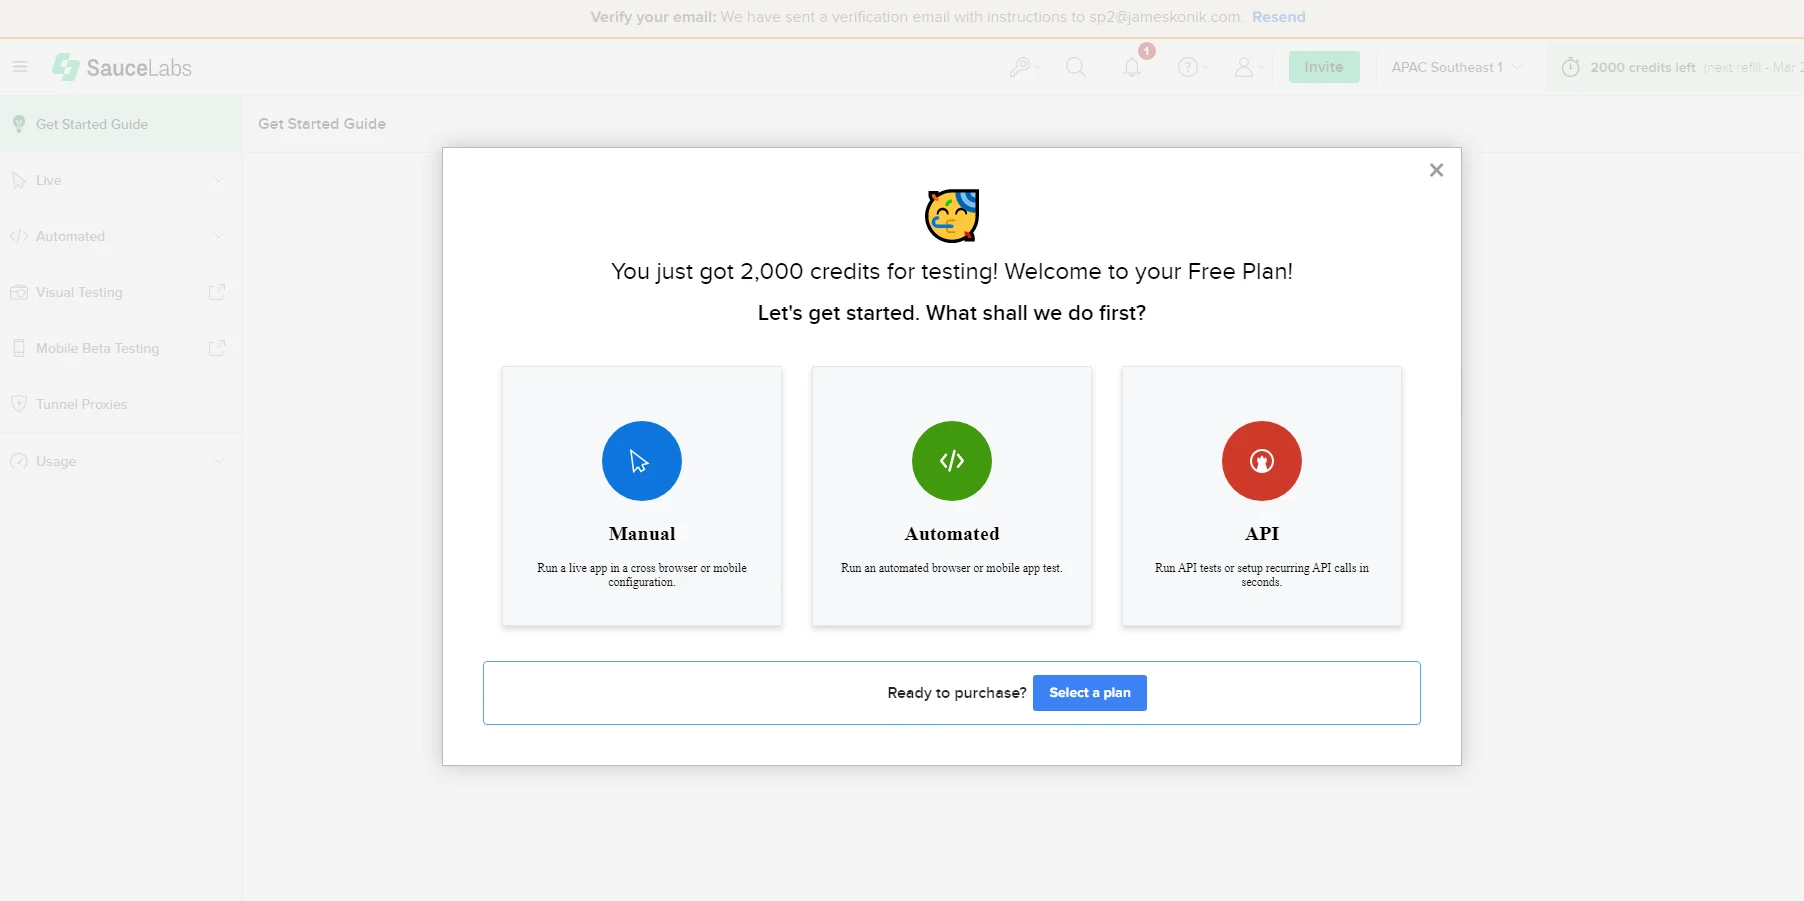This screenshot has width=1804, height=901.
Task: Open Live in the sidebar
Action: [x=121, y=180]
